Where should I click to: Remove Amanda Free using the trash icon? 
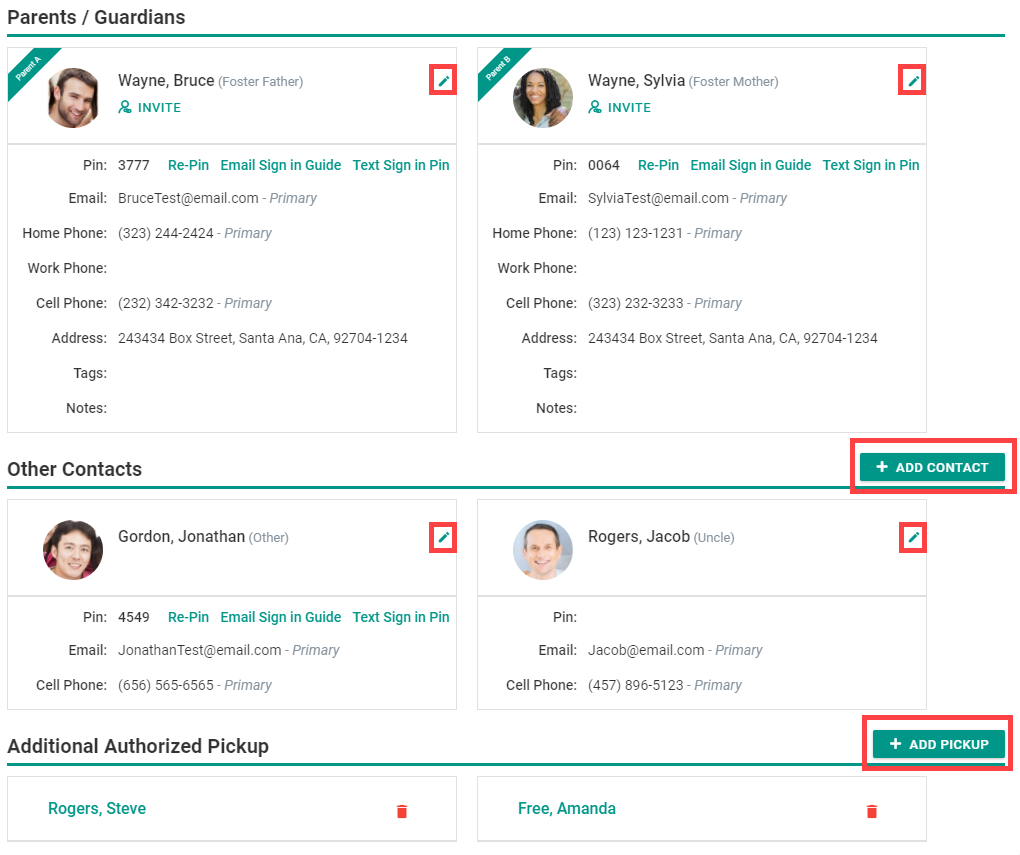point(872,811)
